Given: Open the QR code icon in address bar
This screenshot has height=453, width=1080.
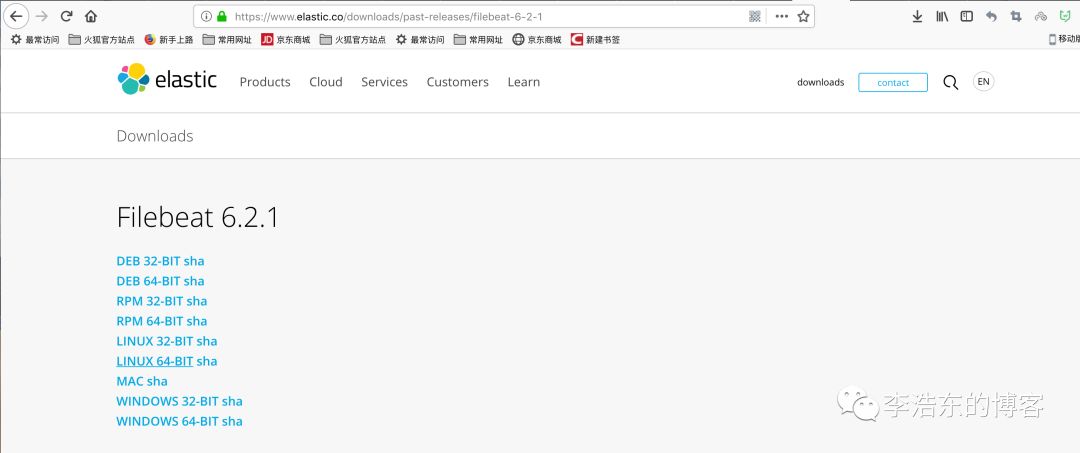Looking at the screenshot, I should point(755,17).
